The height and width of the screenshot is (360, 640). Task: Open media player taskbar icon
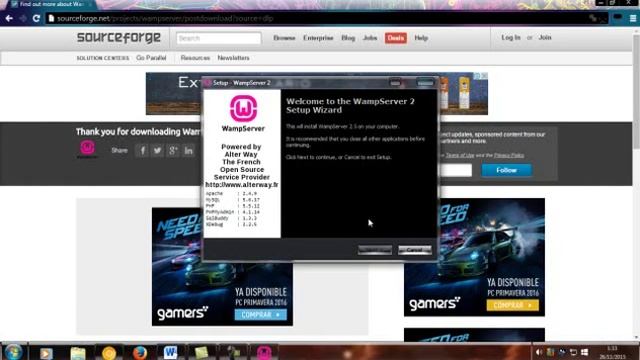[x=46, y=353]
